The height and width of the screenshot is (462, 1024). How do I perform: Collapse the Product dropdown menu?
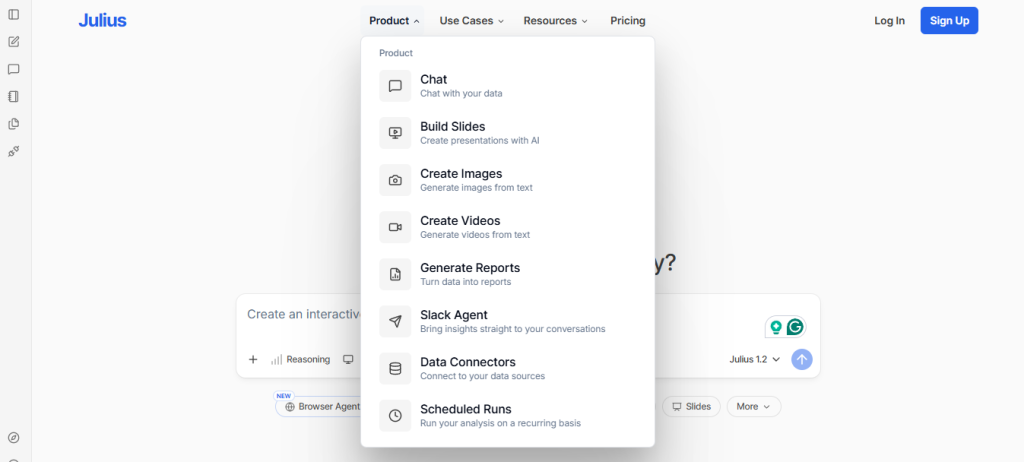(x=394, y=21)
